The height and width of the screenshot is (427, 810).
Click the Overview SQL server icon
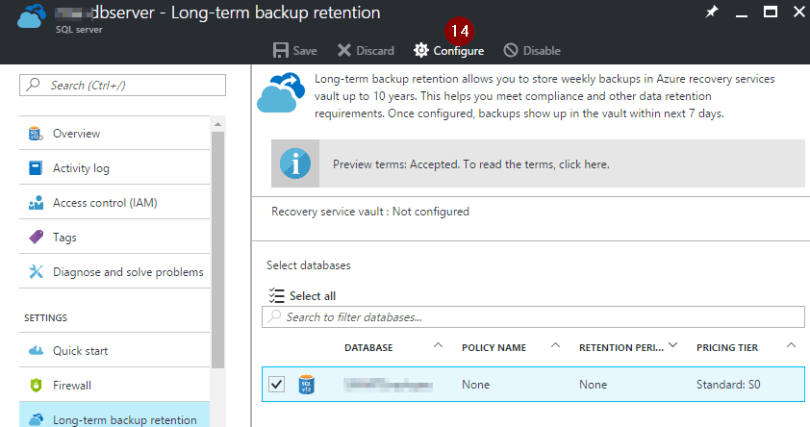[36, 133]
